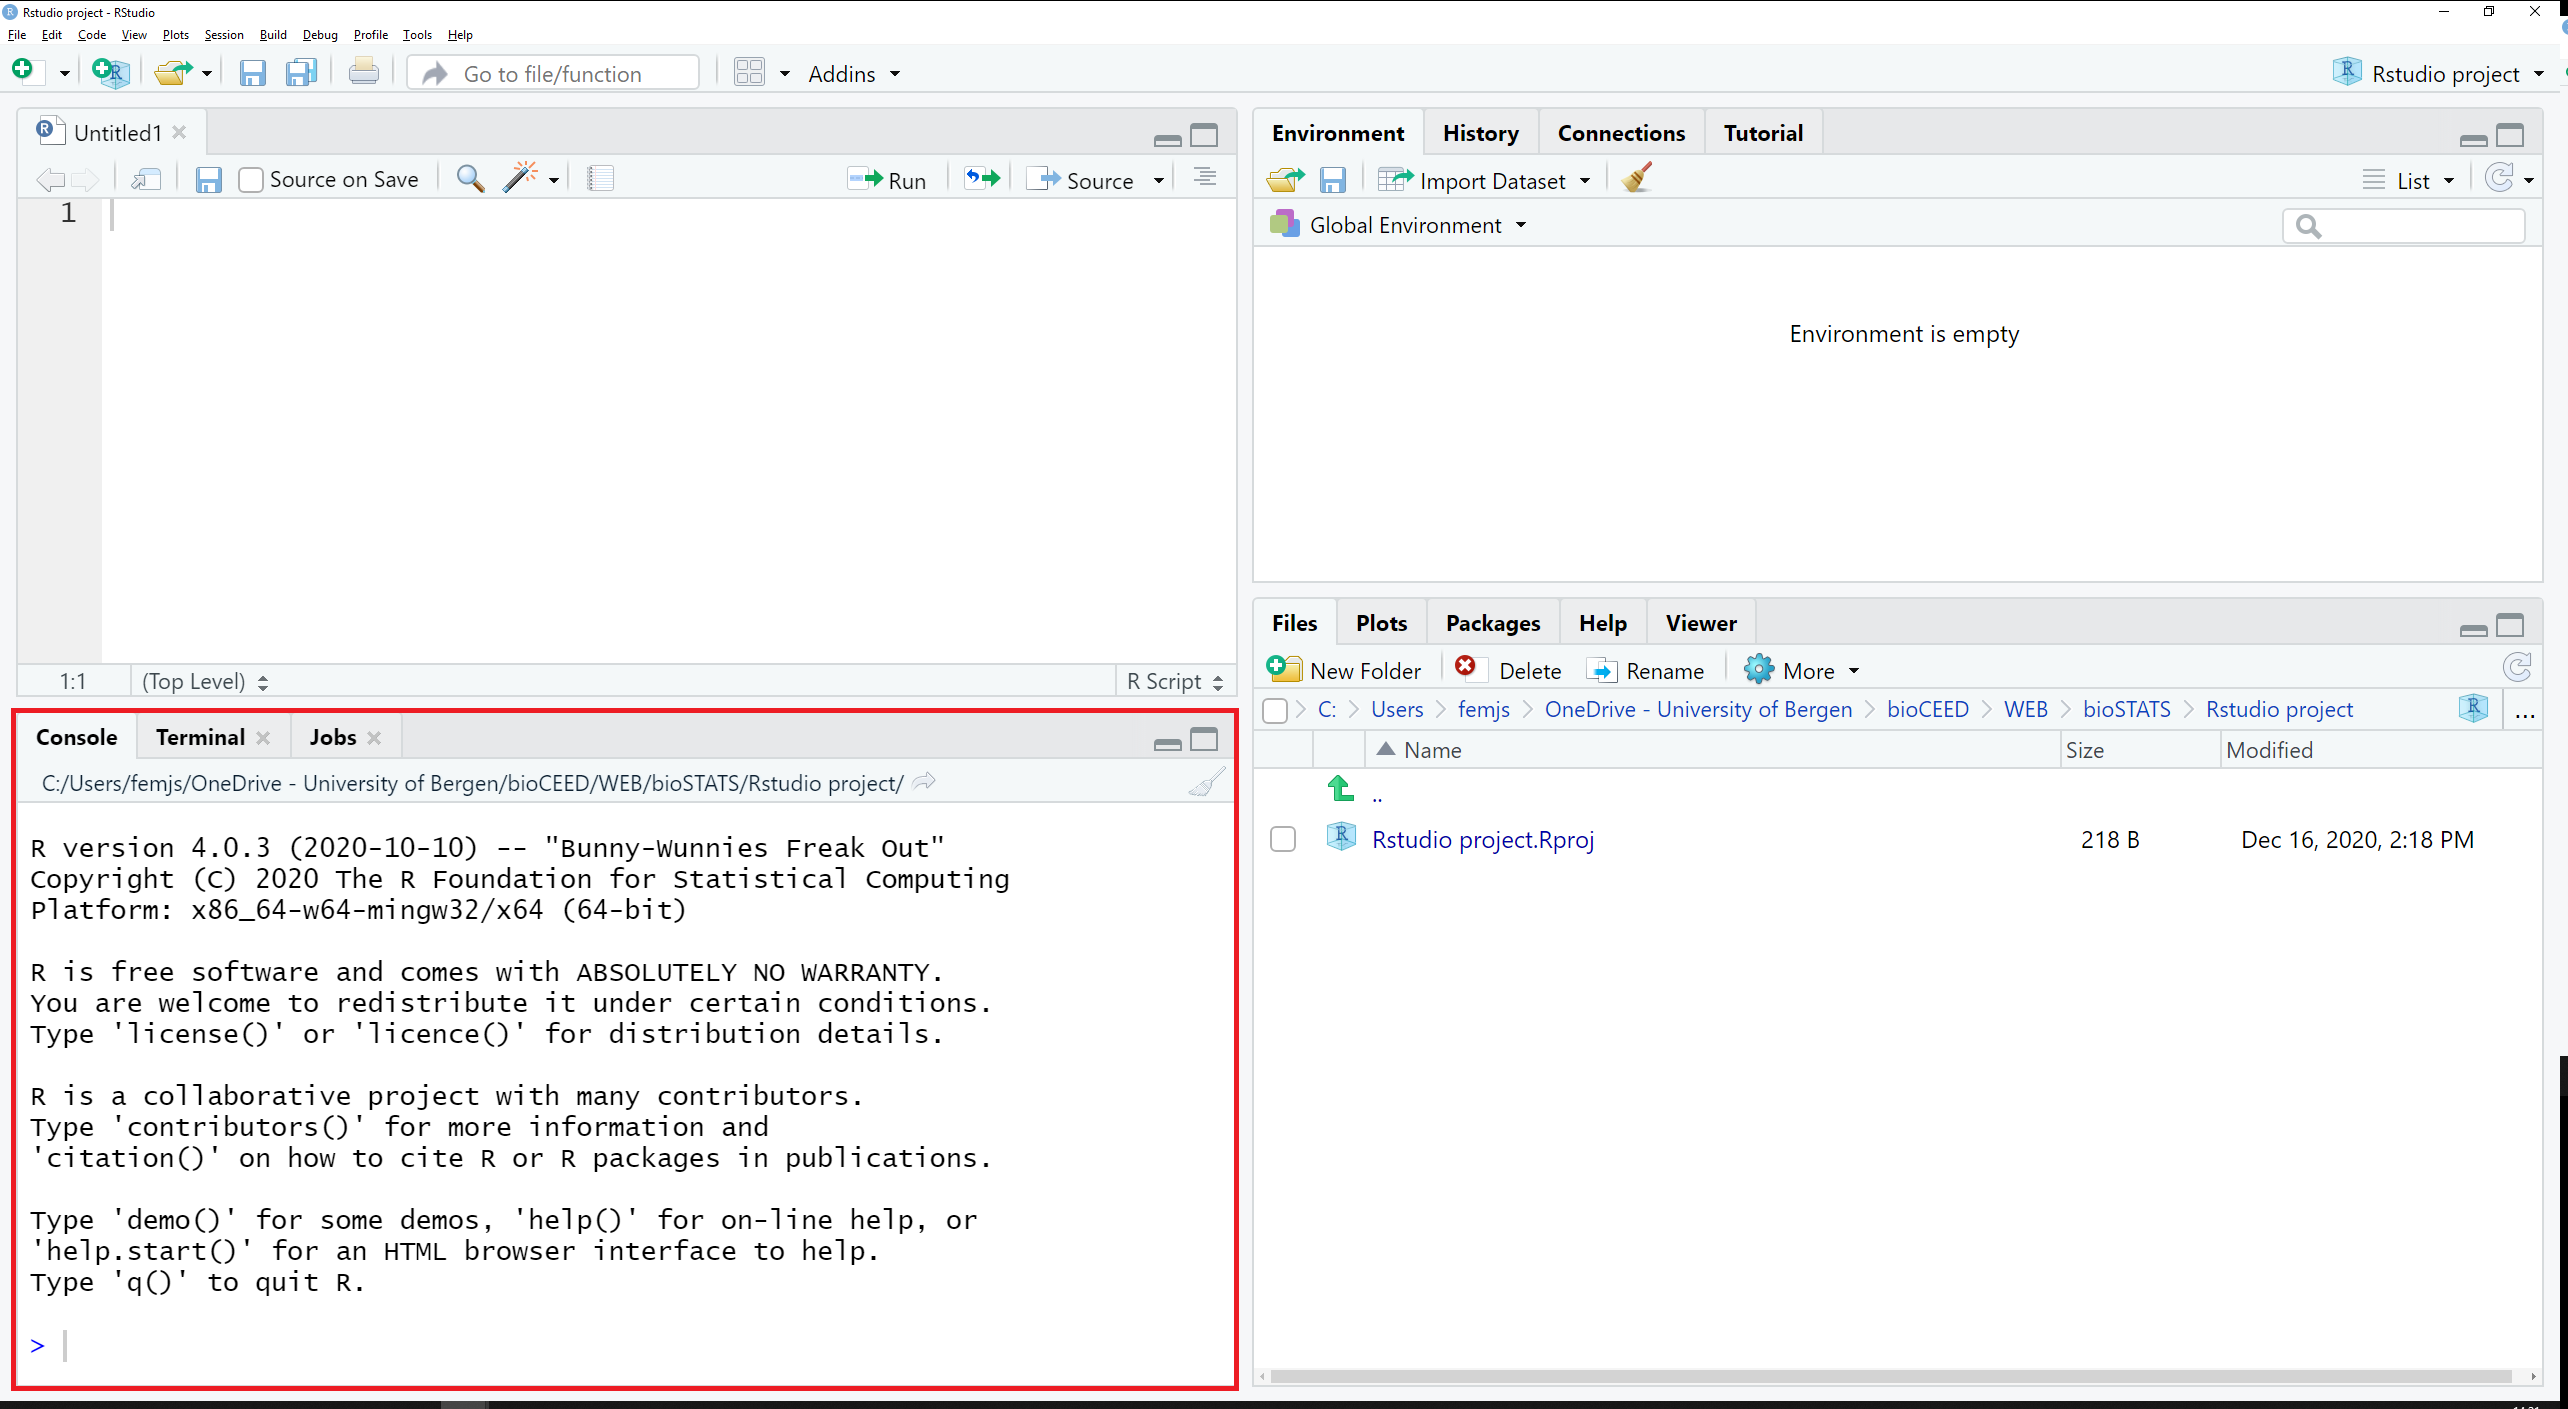Click the Rstudio project.Rproj file
2568x1409 pixels.
[1484, 838]
